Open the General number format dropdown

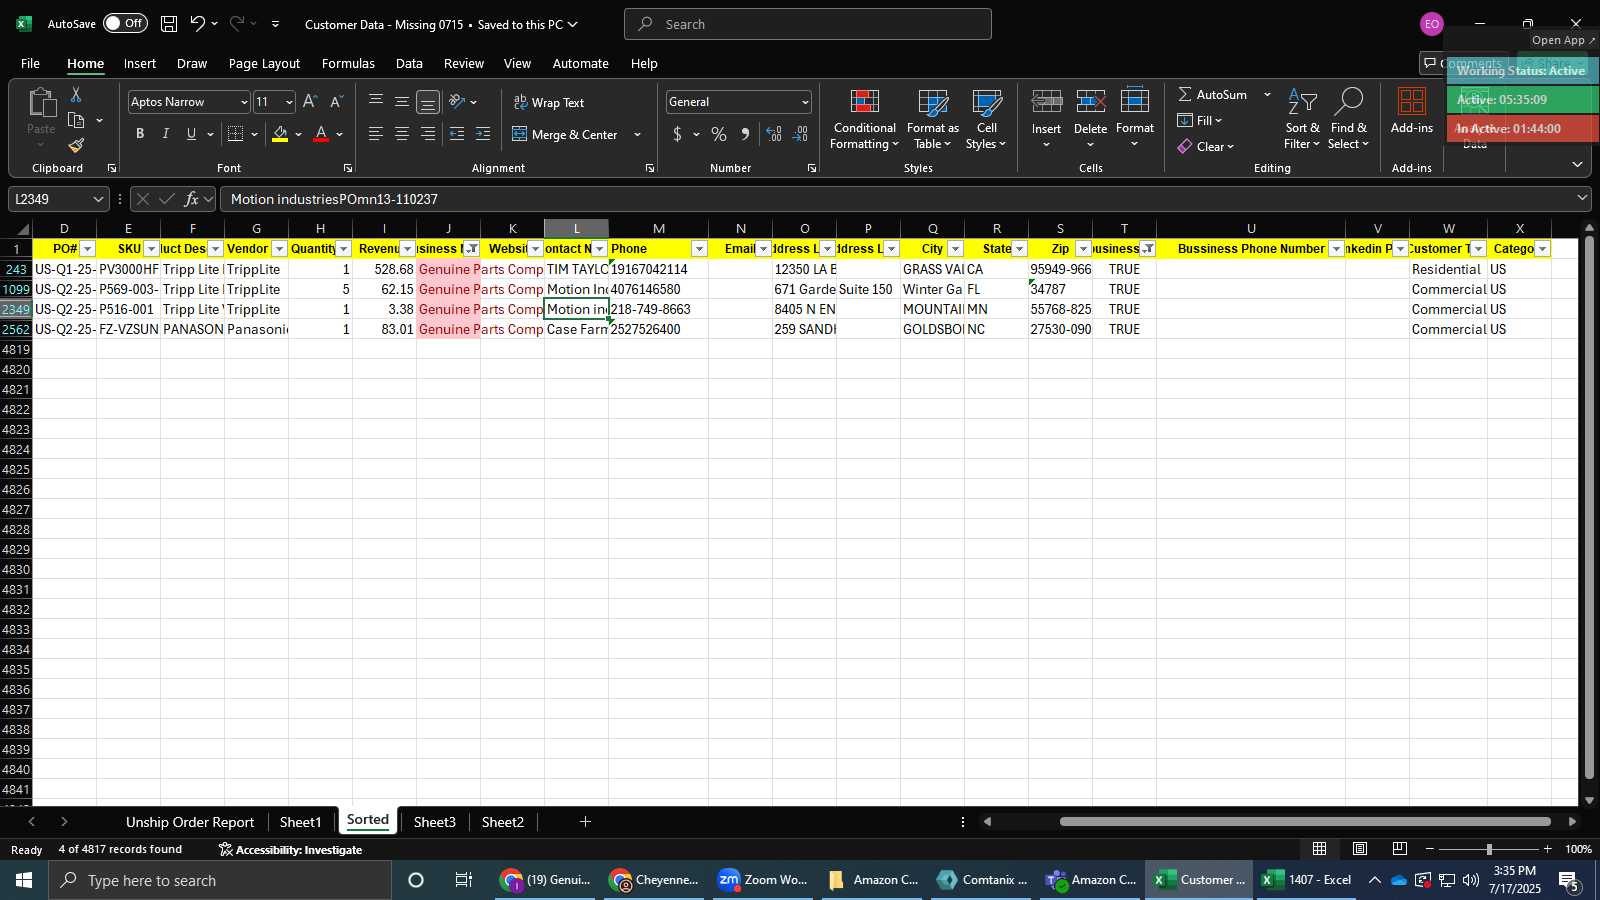point(805,102)
